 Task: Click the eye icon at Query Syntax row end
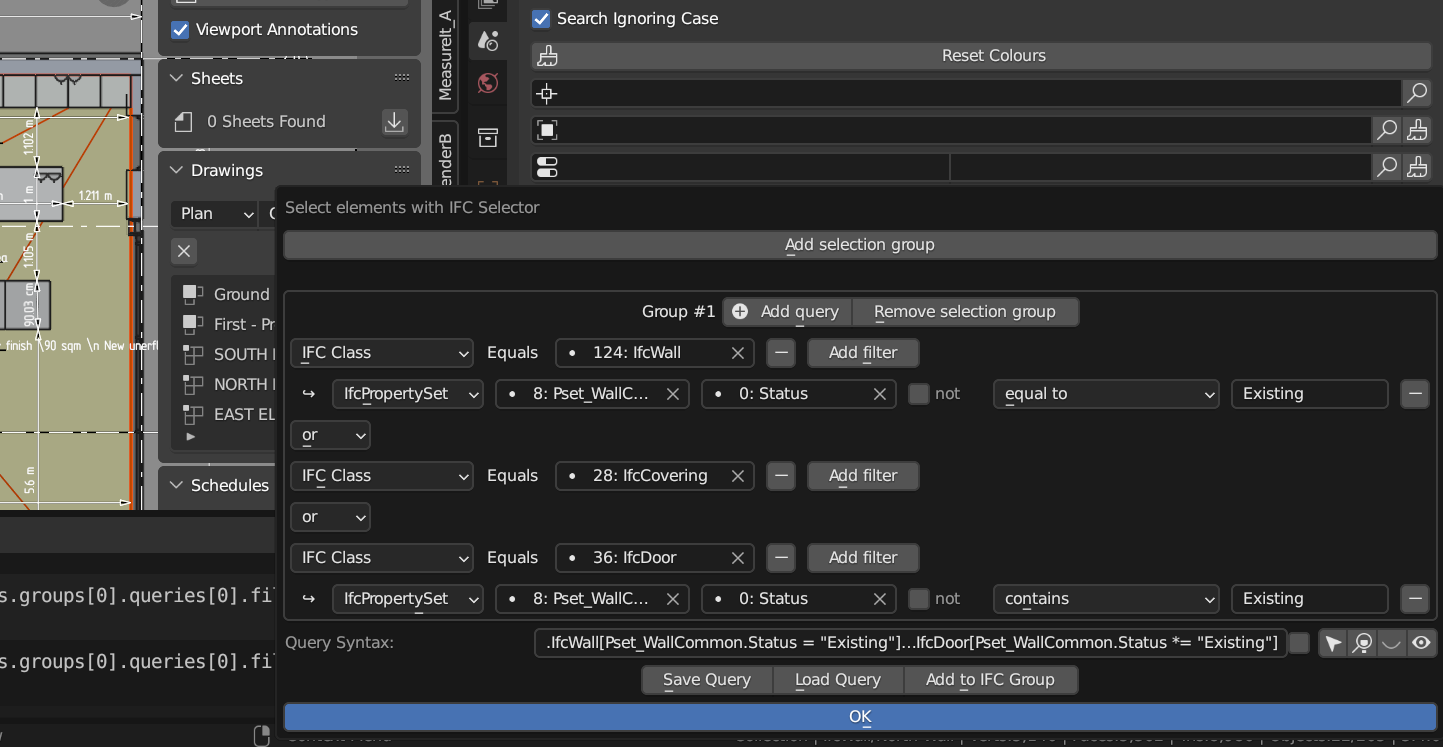[x=1421, y=643]
